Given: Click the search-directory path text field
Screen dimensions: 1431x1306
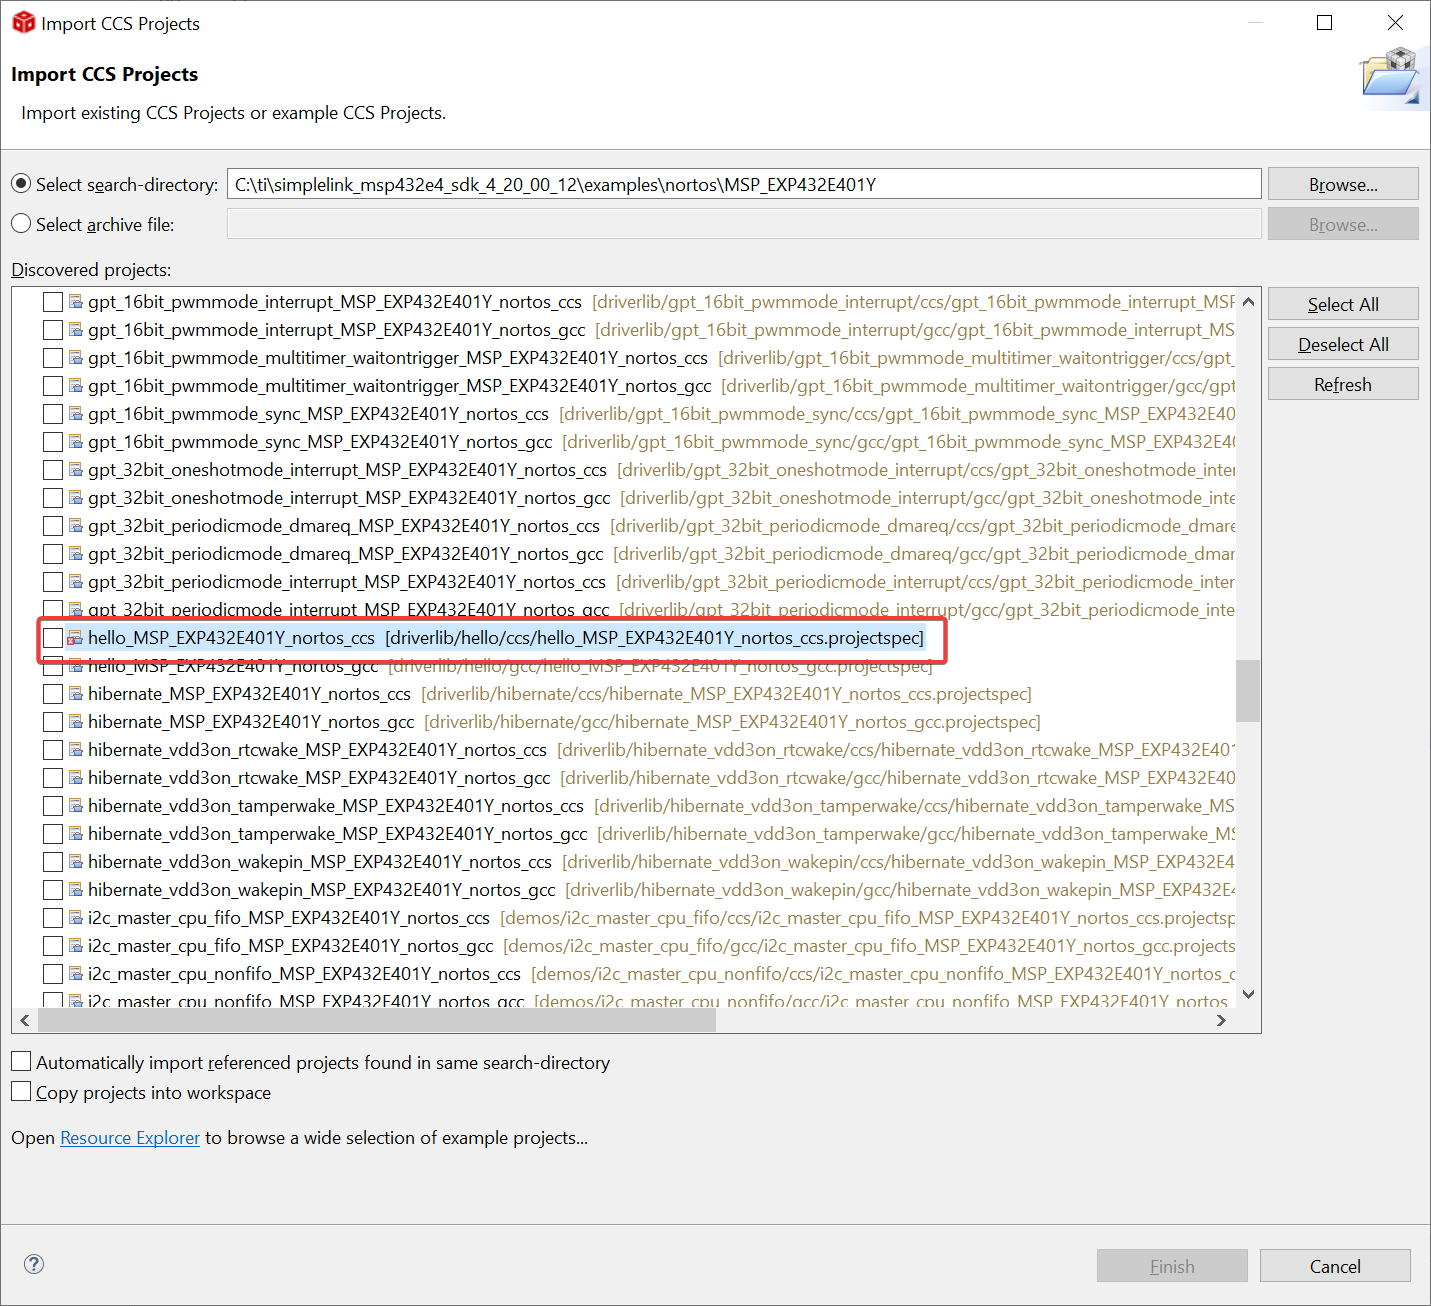Looking at the screenshot, I should point(743,184).
